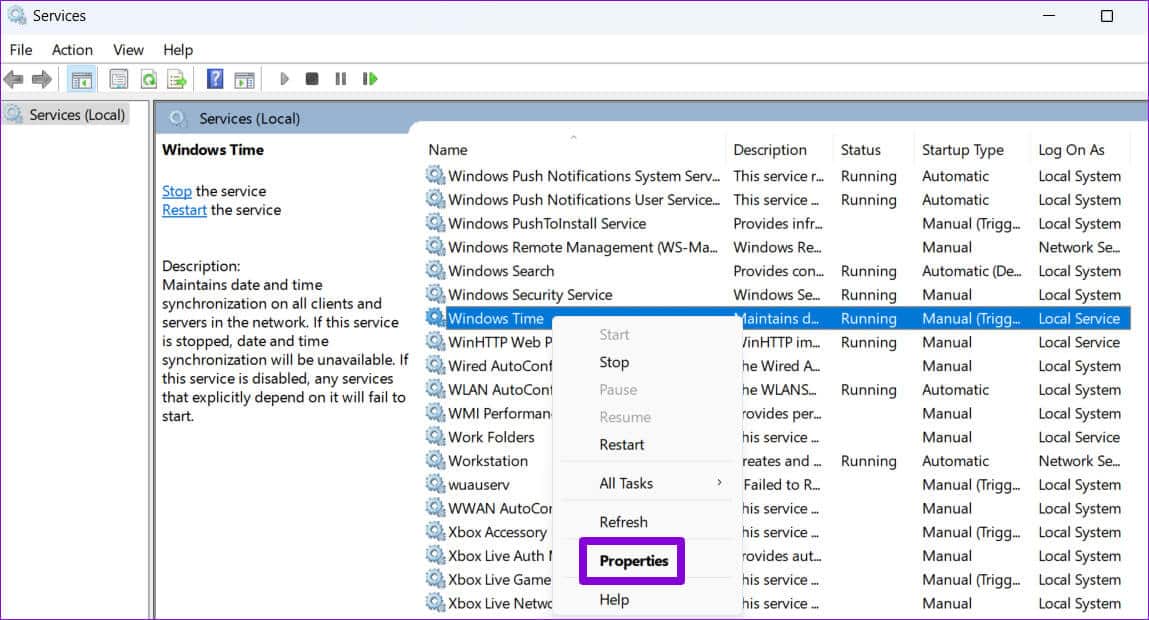The height and width of the screenshot is (620, 1149).
Task: Click gear icon beside Workstation service
Action: (435, 460)
